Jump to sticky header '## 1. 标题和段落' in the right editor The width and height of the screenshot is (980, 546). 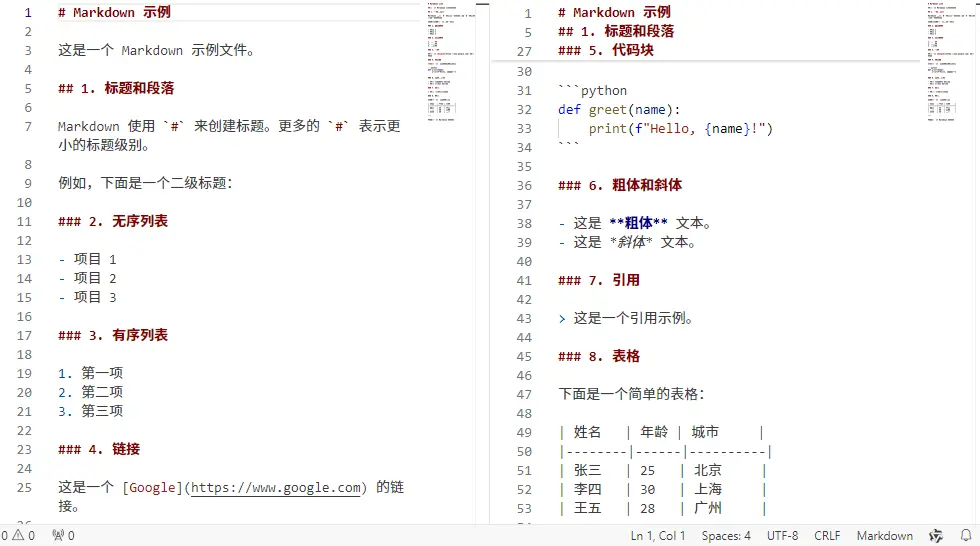coord(616,31)
